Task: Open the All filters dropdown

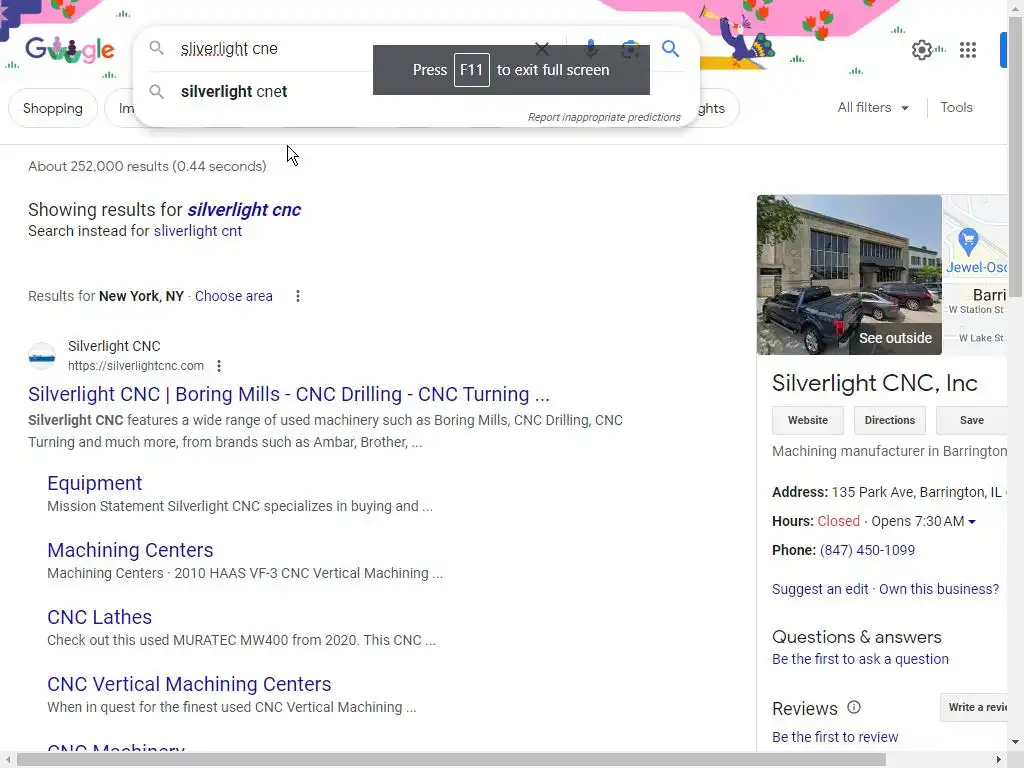Action: click(x=872, y=108)
